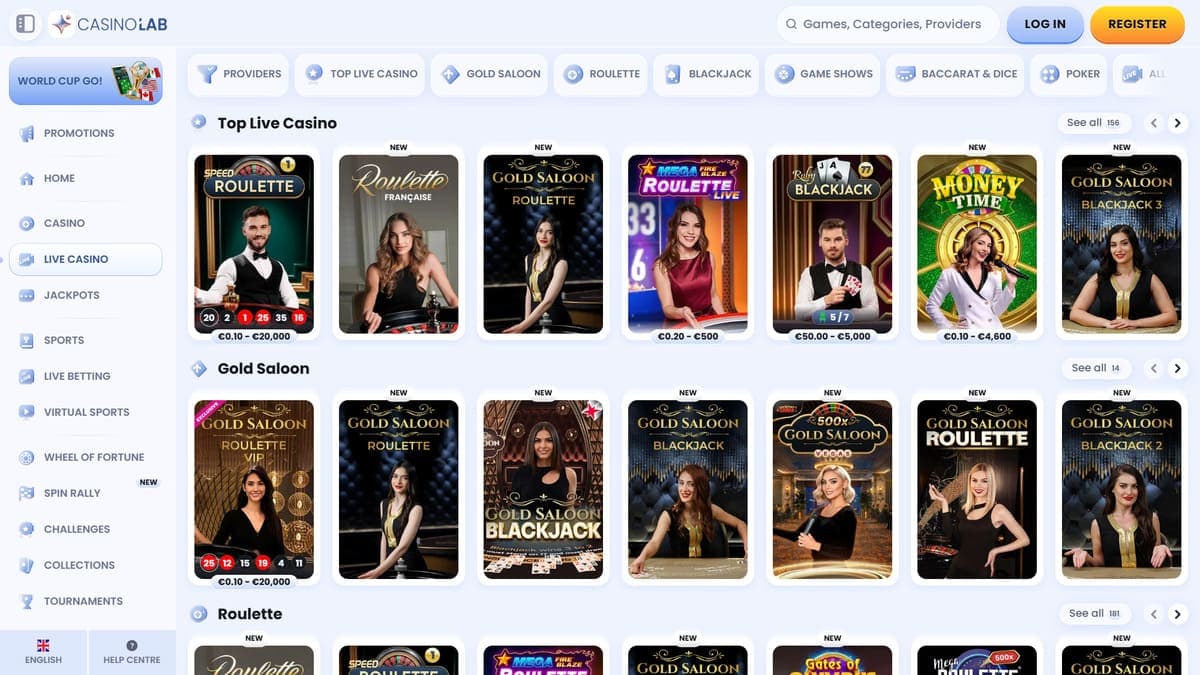This screenshot has height=675, width=1200.
Task: Click the Home house icon
Action: [x=27, y=178]
